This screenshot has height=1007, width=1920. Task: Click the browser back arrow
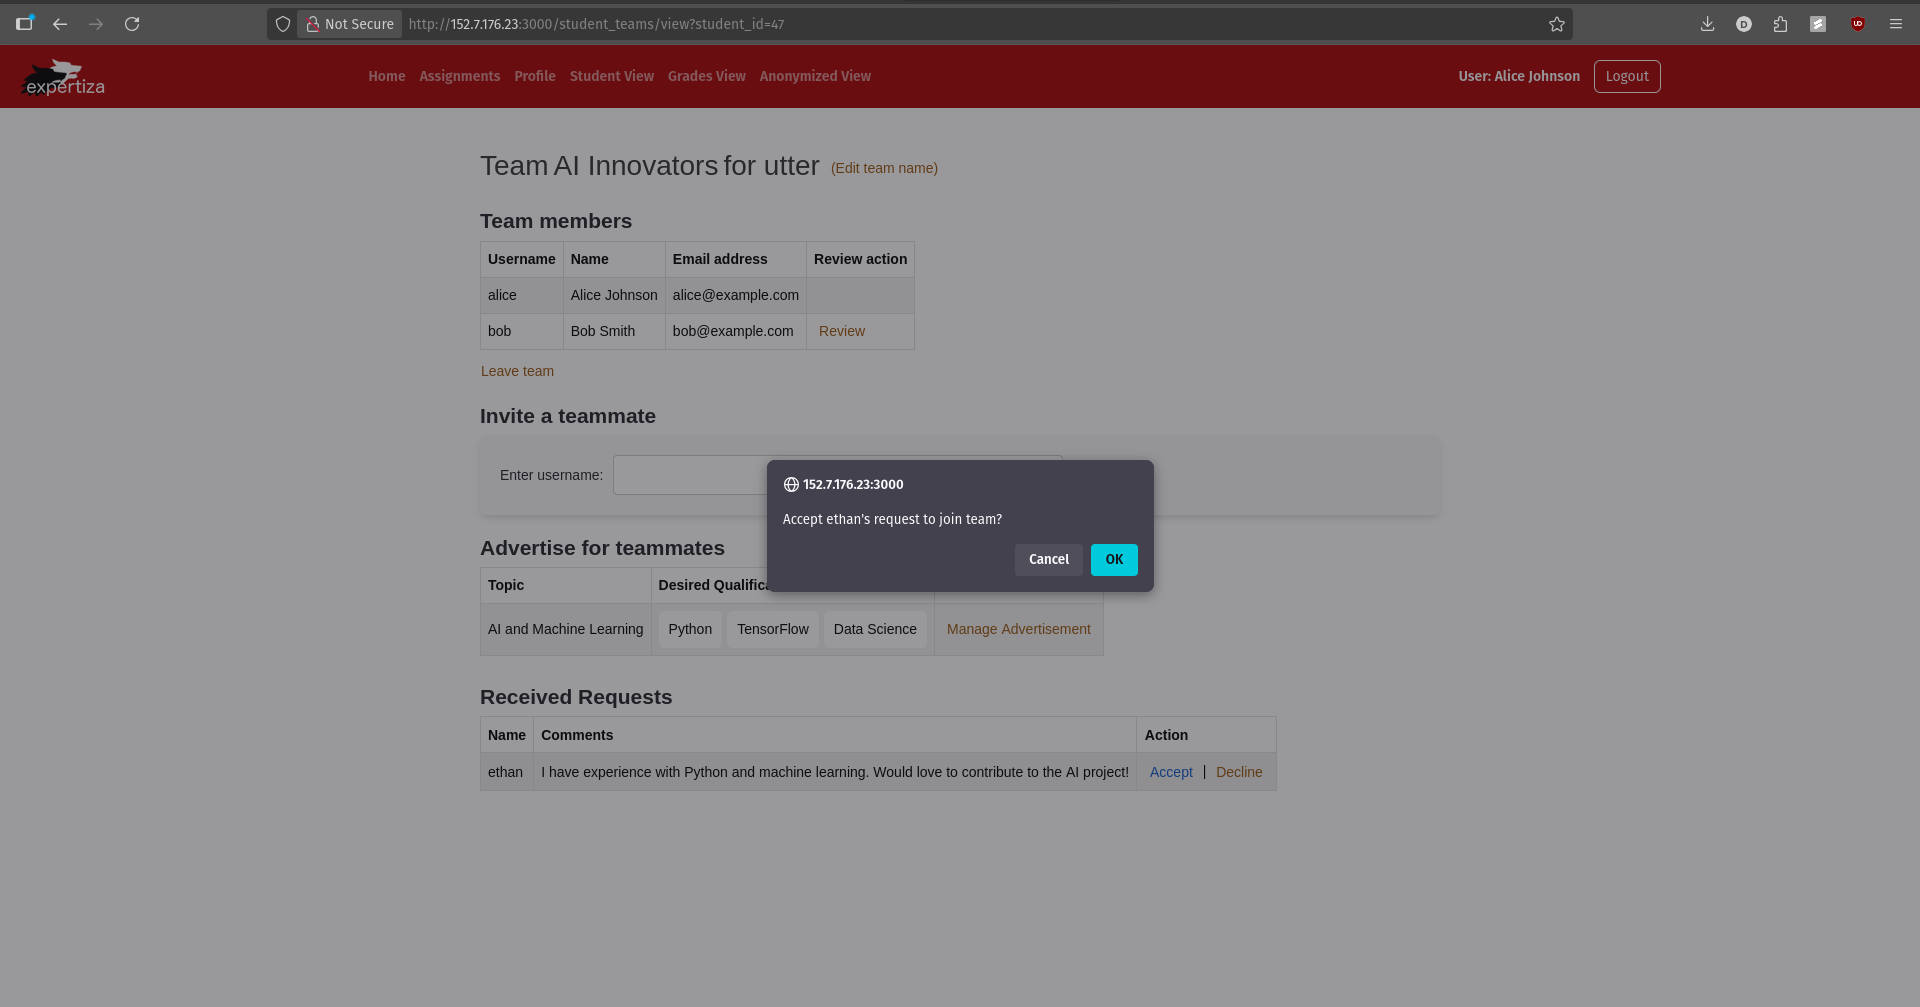click(x=60, y=24)
